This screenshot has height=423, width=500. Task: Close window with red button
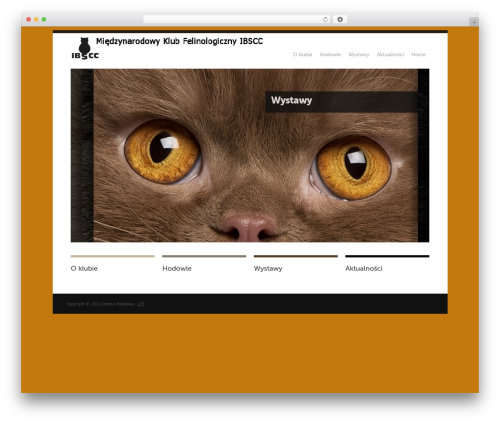(29, 19)
